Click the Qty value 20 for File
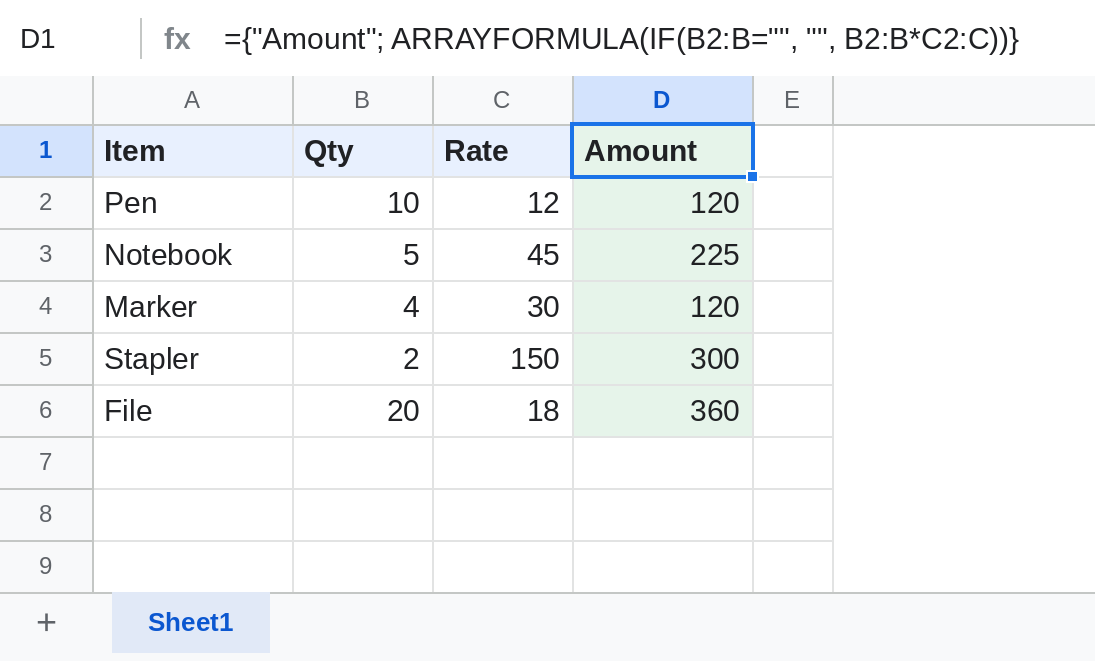The image size is (1096, 662). (x=363, y=410)
